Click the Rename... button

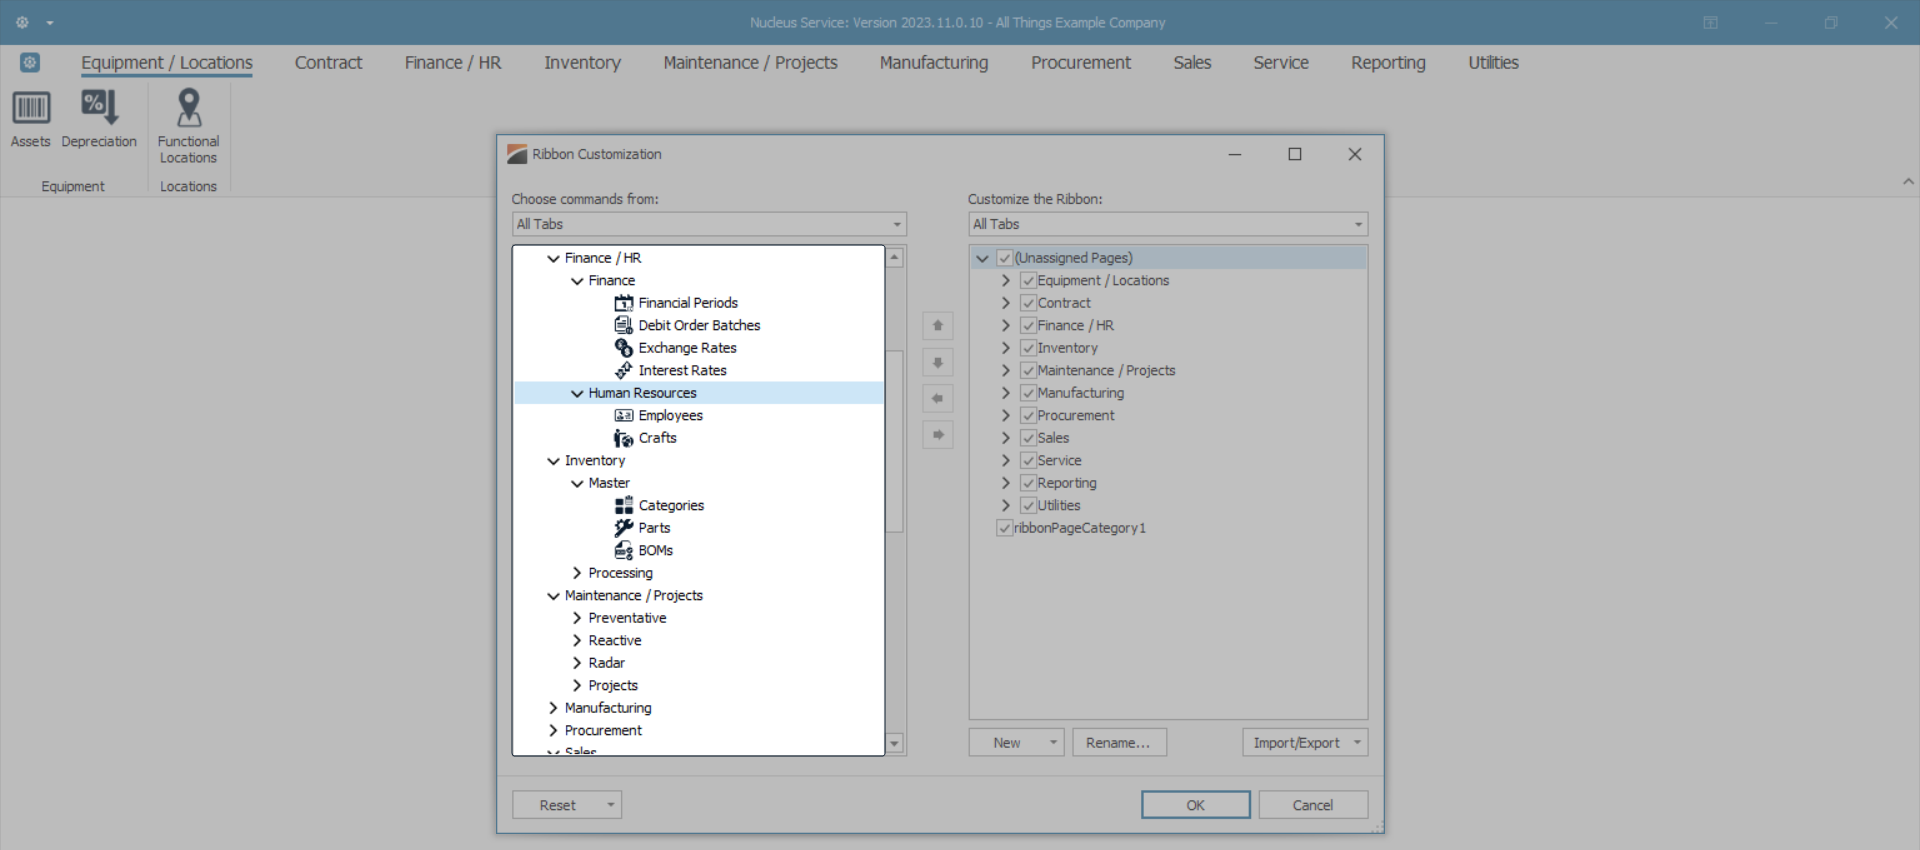(x=1119, y=743)
